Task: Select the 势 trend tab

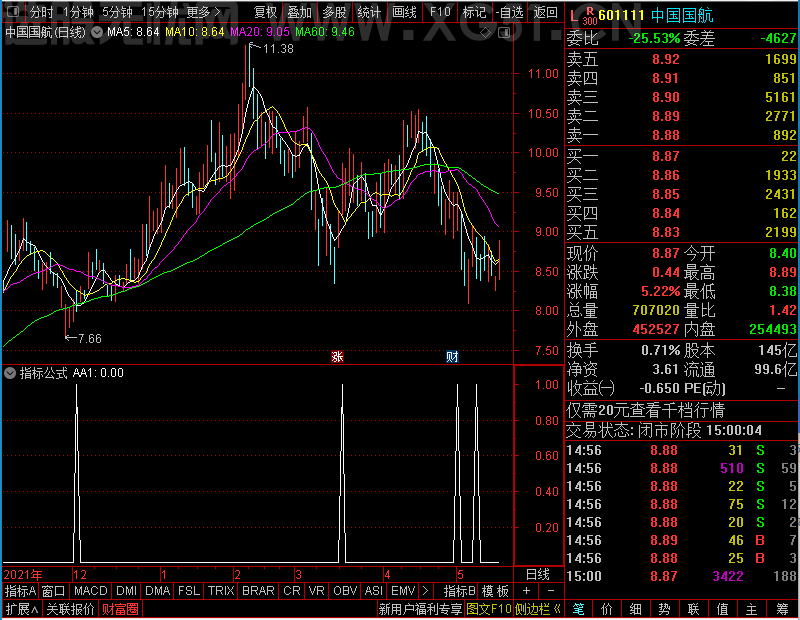Action: click(x=664, y=609)
